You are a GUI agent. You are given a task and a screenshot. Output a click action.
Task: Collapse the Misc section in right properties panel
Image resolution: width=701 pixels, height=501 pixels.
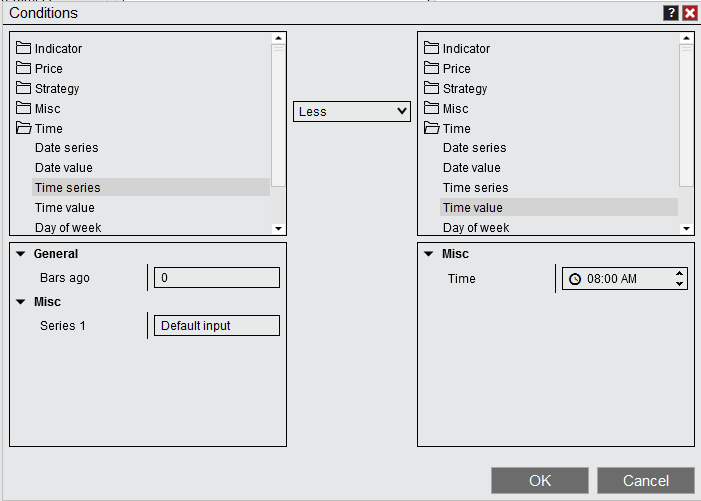(x=428, y=254)
